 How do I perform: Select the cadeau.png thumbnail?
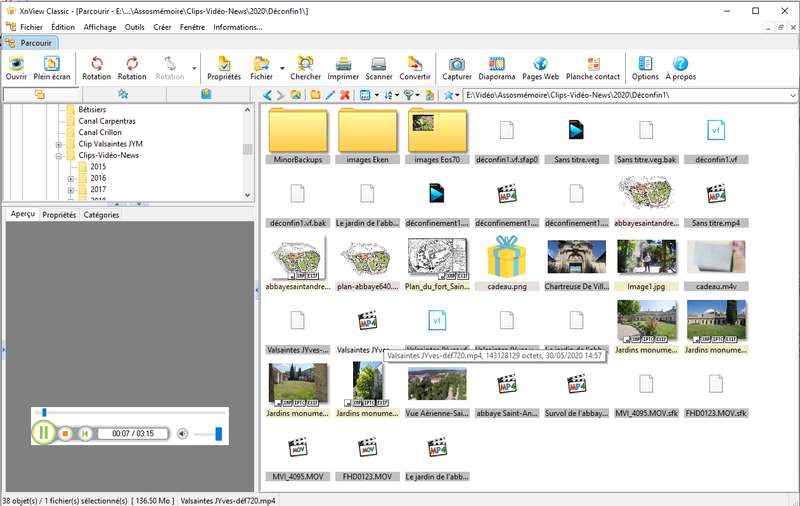click(x=507, y=263)
